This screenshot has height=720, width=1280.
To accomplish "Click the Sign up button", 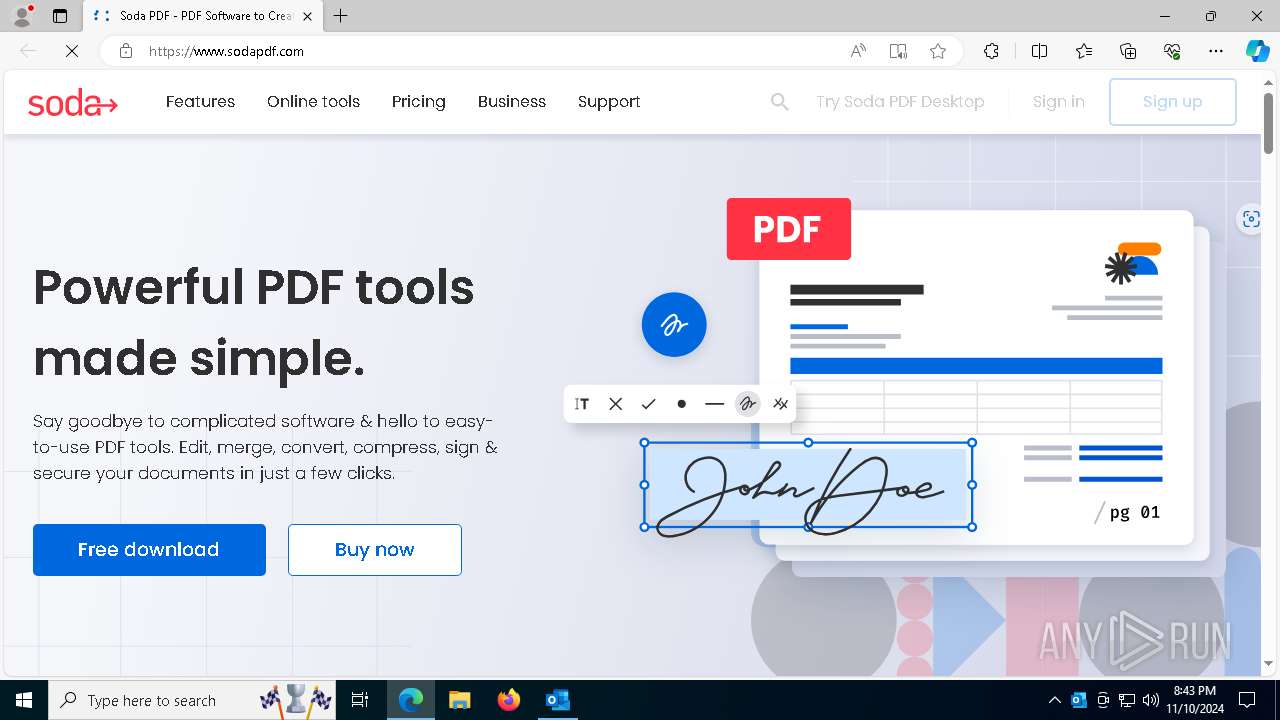I will (x=1172, y=102).
